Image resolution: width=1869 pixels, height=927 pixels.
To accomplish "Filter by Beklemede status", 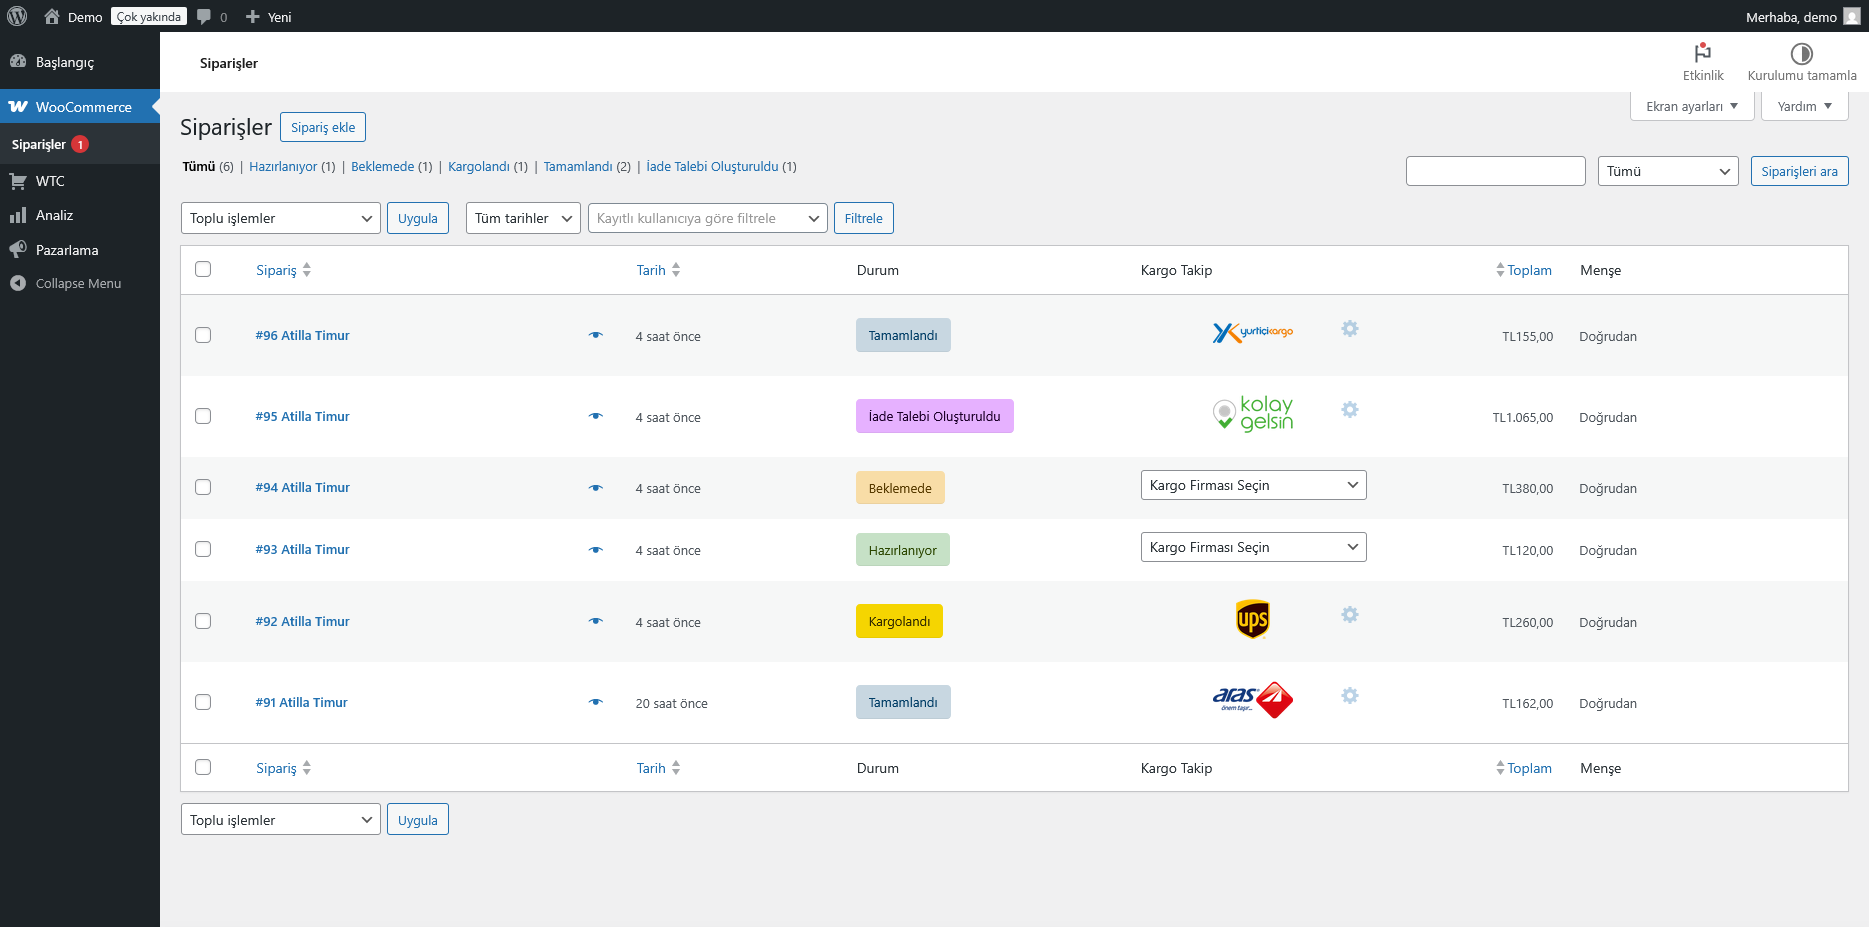I will [382, 167].
